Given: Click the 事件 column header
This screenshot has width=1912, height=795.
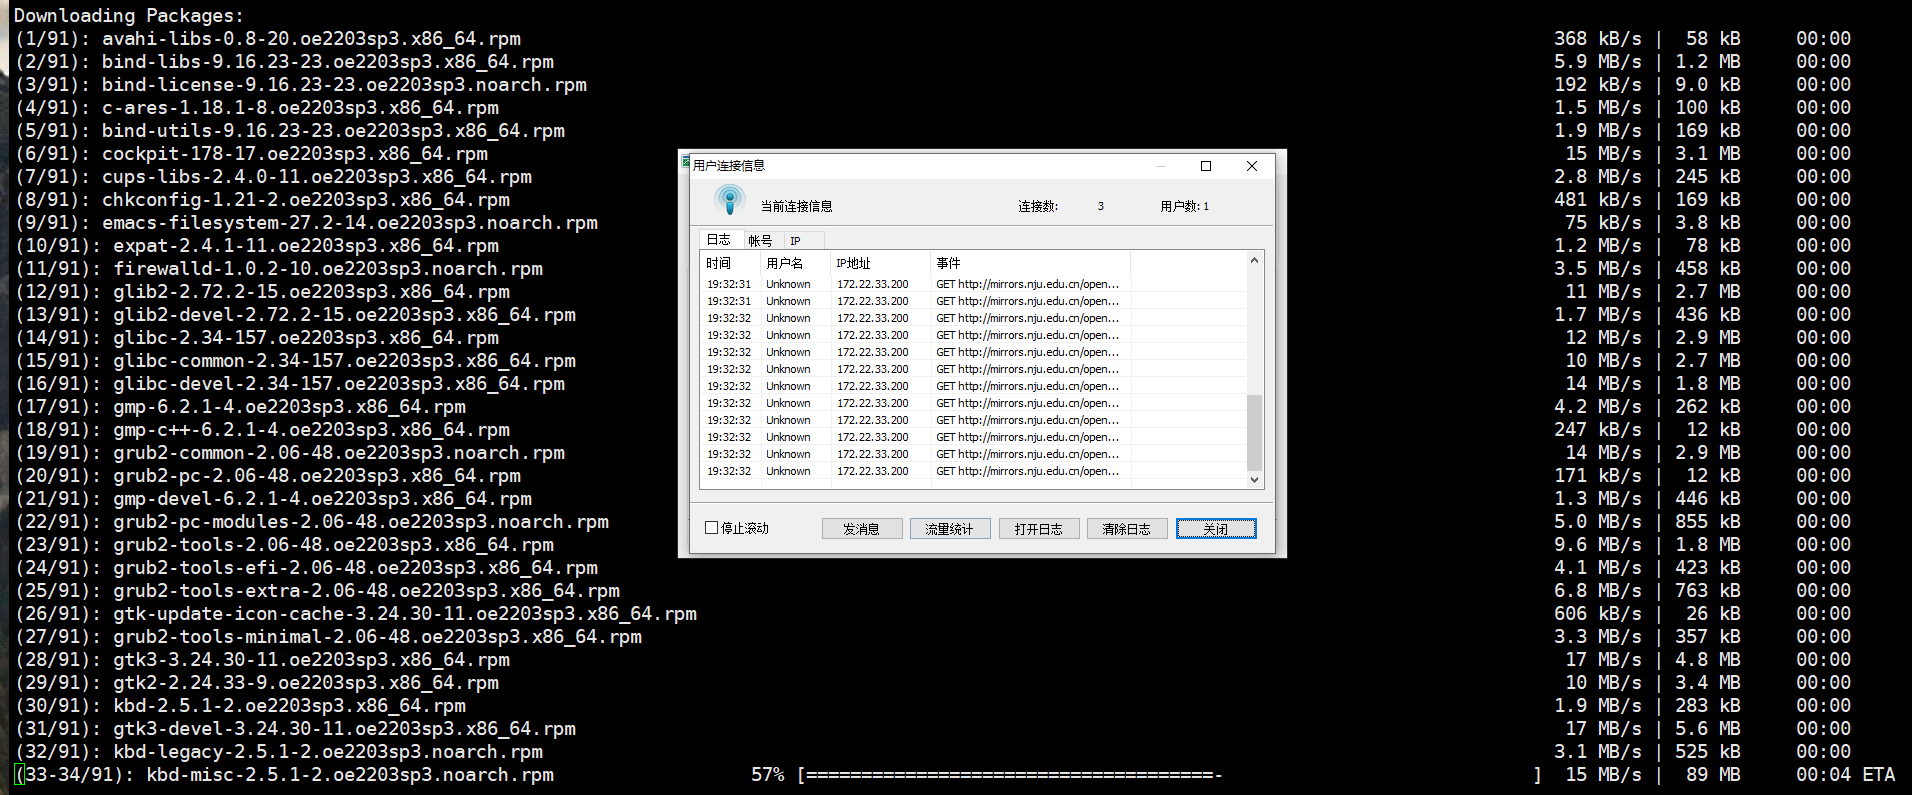Looking at the screenshot, I should [x=1031, y=263].
